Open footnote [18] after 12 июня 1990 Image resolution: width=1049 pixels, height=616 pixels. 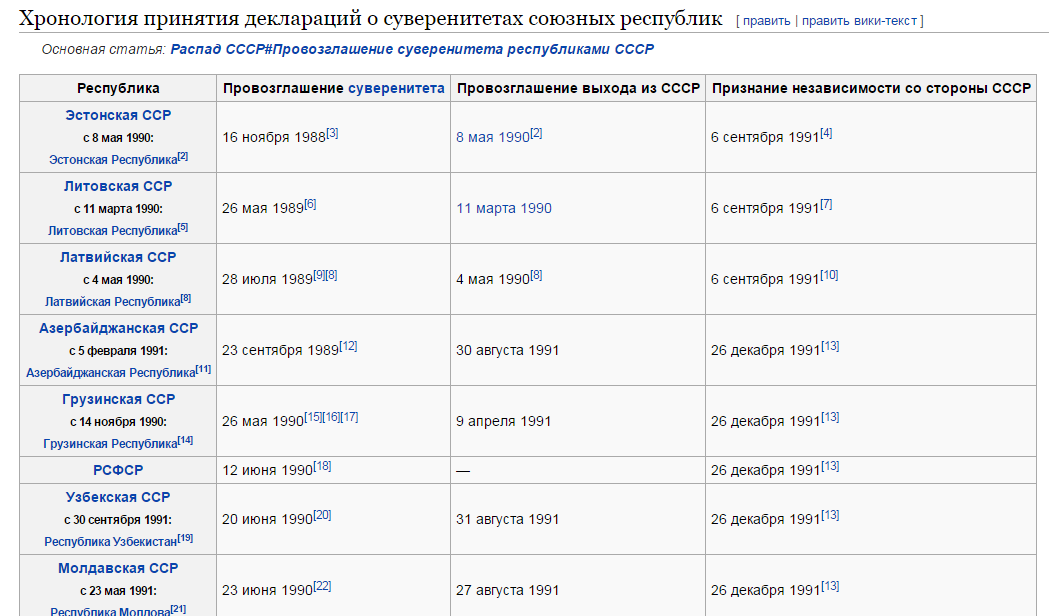(322, 466)
